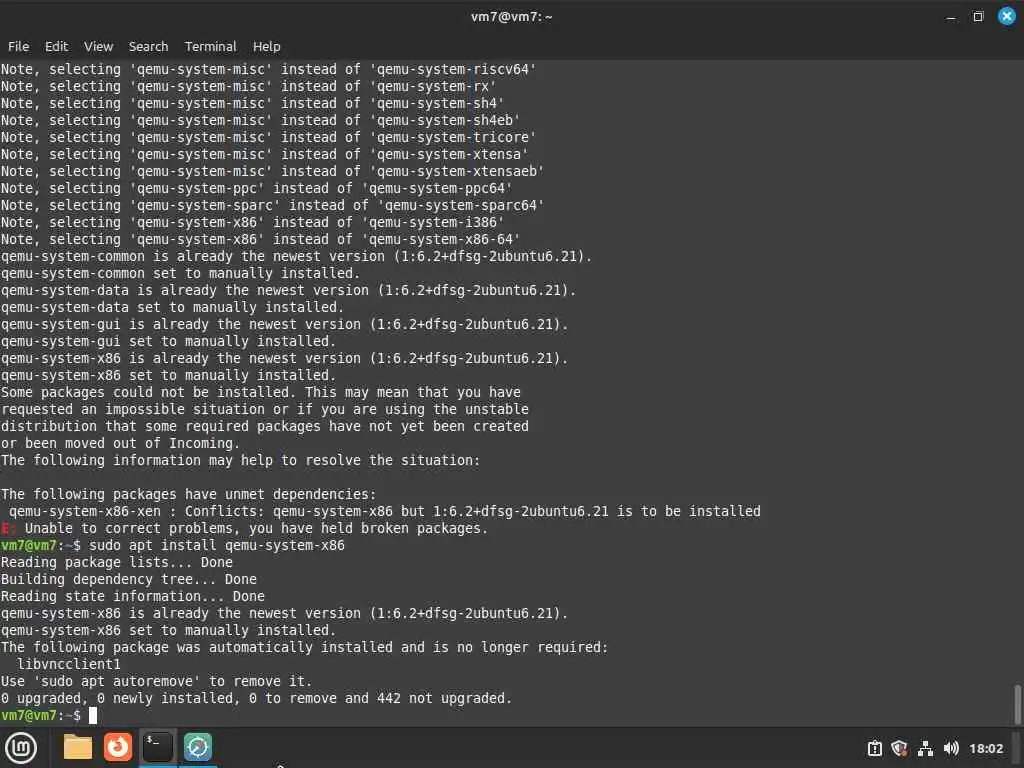Activate the Terminal icon in the taskbar
The width and height of the screenshot is (1024, 768).
(157, 747)
